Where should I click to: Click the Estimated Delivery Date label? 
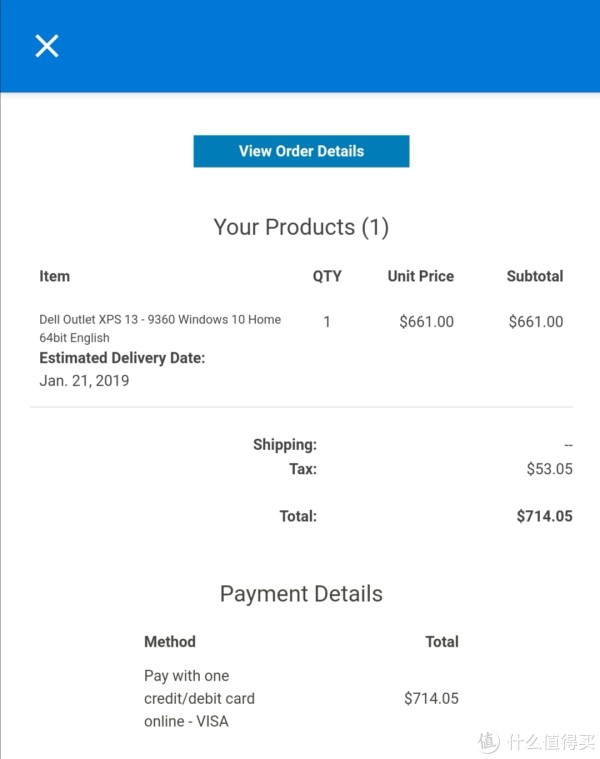point(122,358)
